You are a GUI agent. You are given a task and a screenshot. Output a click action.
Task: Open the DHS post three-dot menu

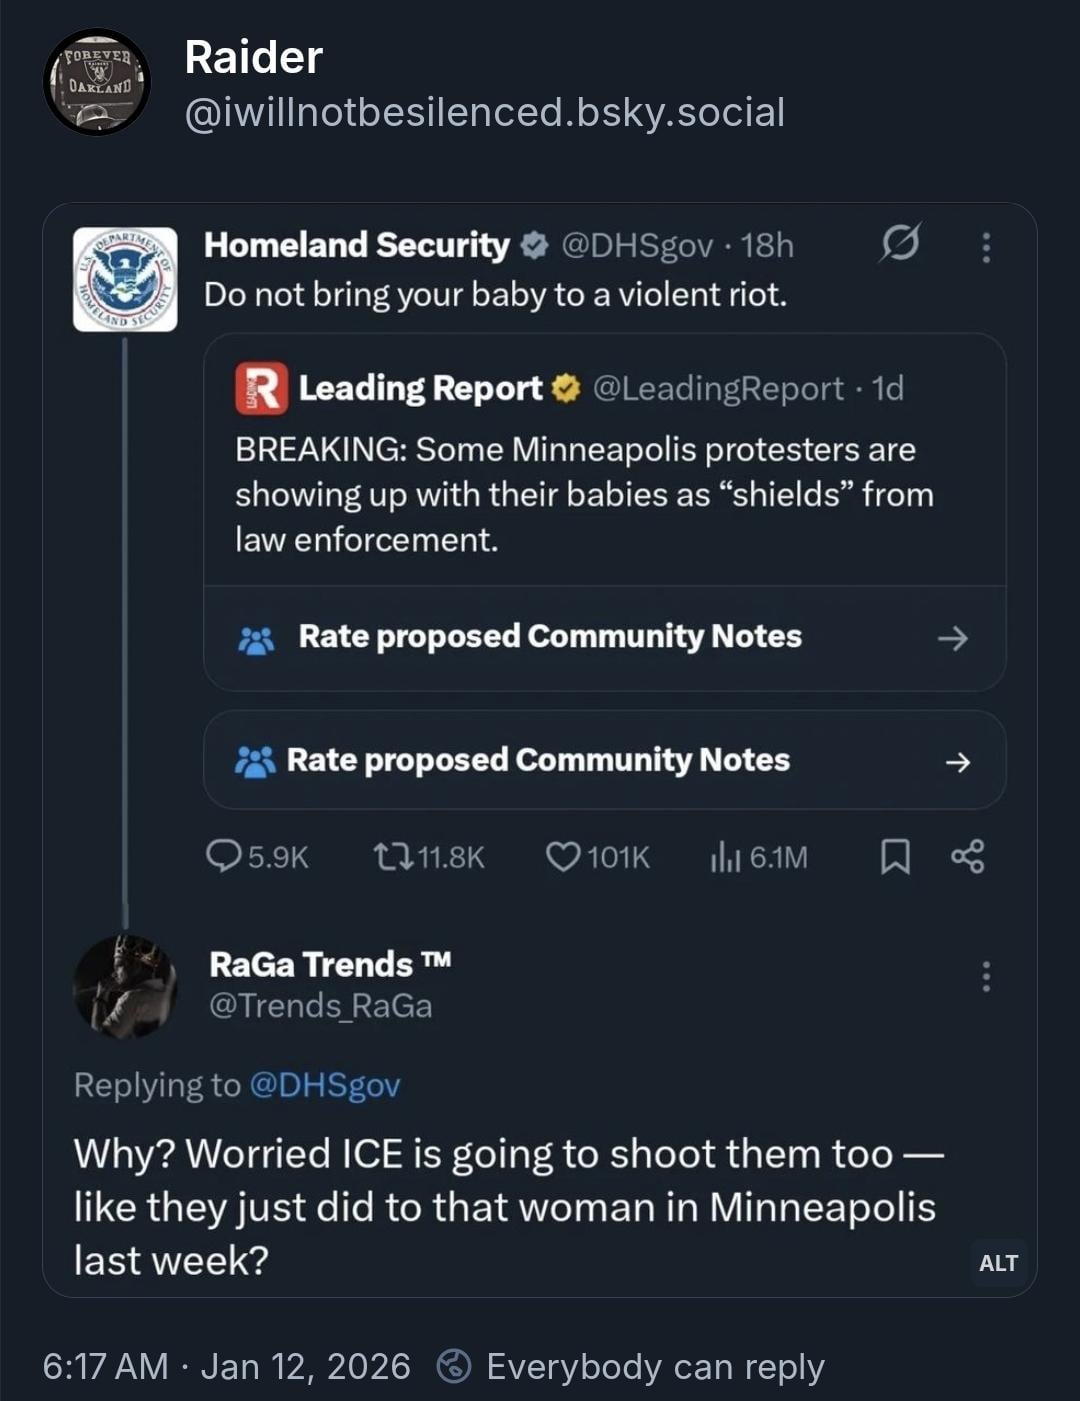[x=986, y=247]
